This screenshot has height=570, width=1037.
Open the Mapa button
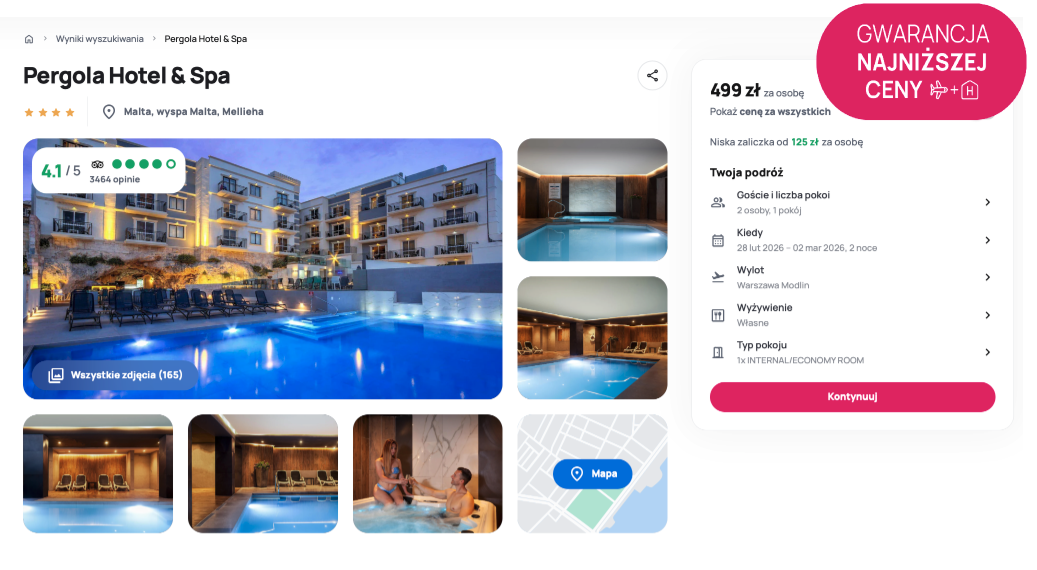click(593, 474)
